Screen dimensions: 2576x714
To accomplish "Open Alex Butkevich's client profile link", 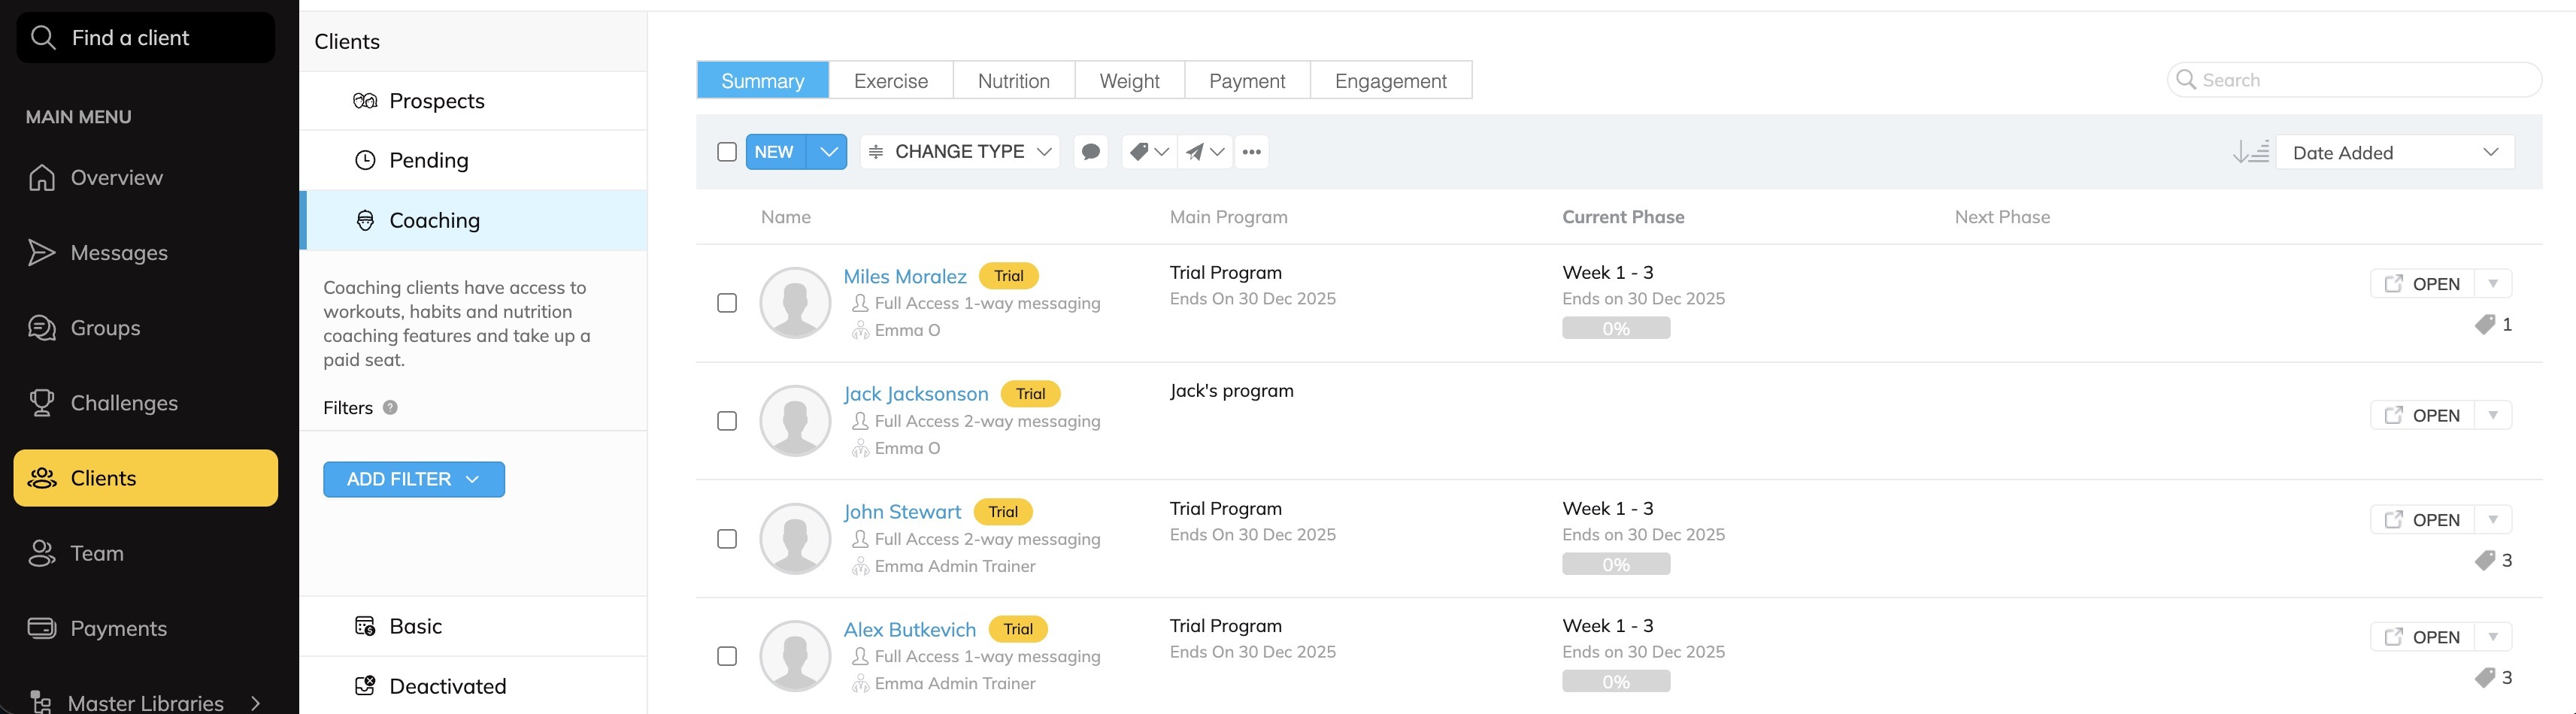I will click(x=909, y=630).
